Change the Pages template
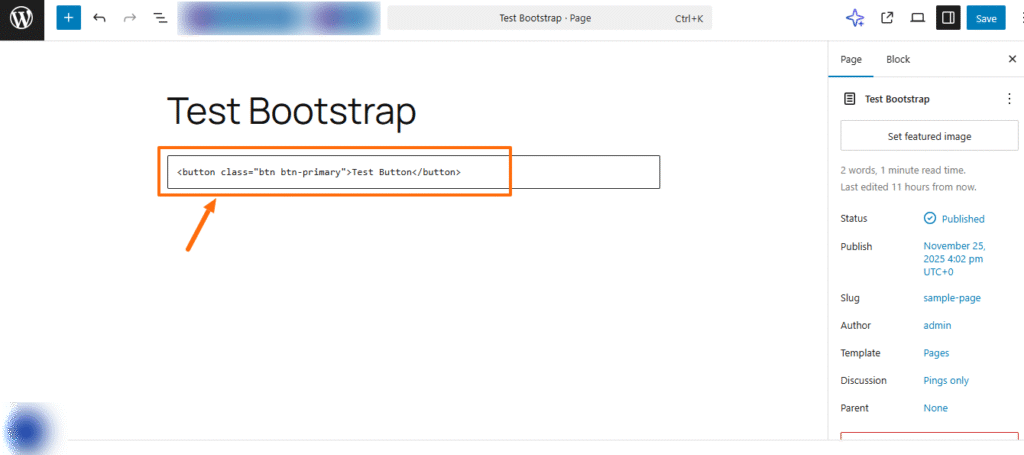1024x455 pixels. pos(936,353)
